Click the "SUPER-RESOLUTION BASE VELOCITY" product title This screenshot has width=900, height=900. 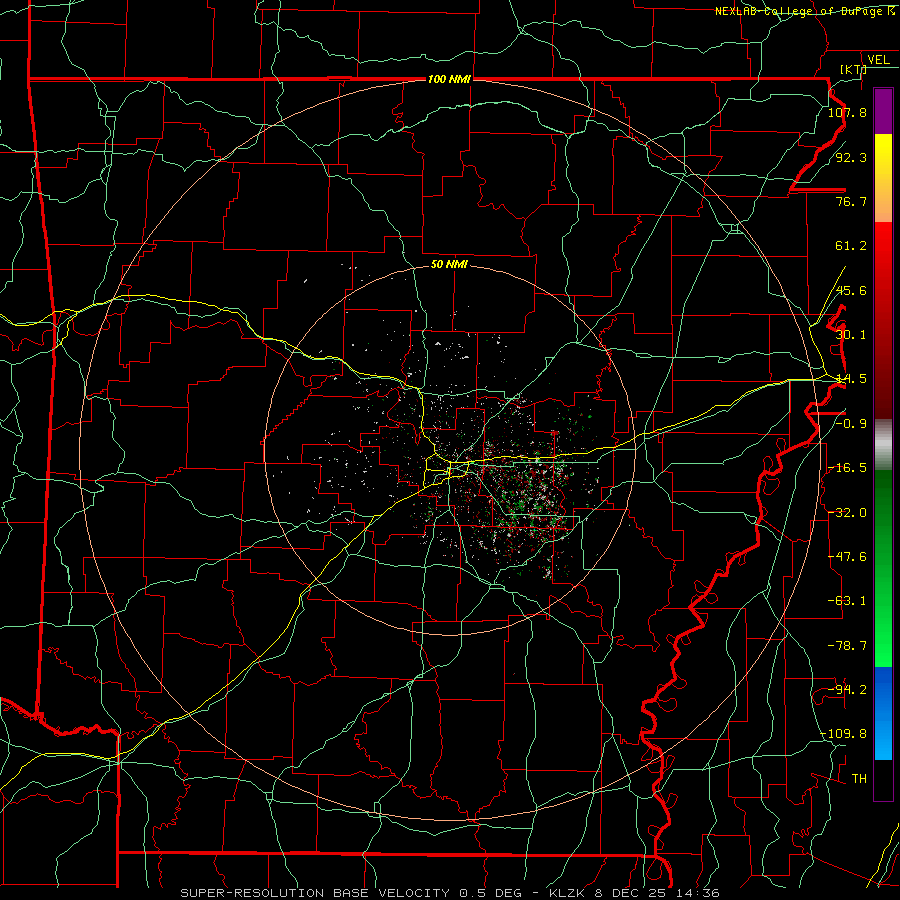pos(315,893)
